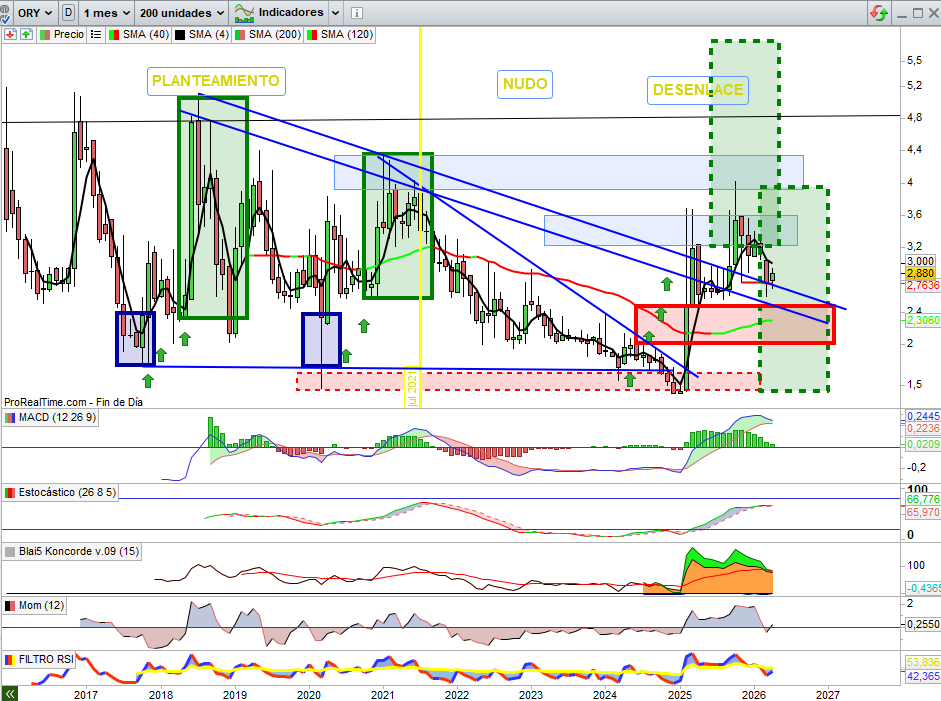Click the SMA (200) color swatch
This screenshot has height=701, width=941.
coord(240,35)
